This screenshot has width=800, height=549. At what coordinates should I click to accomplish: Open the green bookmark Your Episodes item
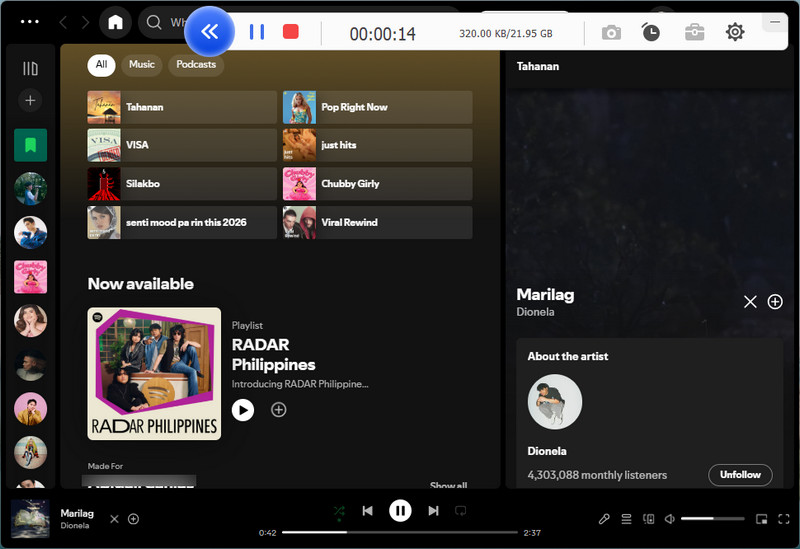click(31, 145)
